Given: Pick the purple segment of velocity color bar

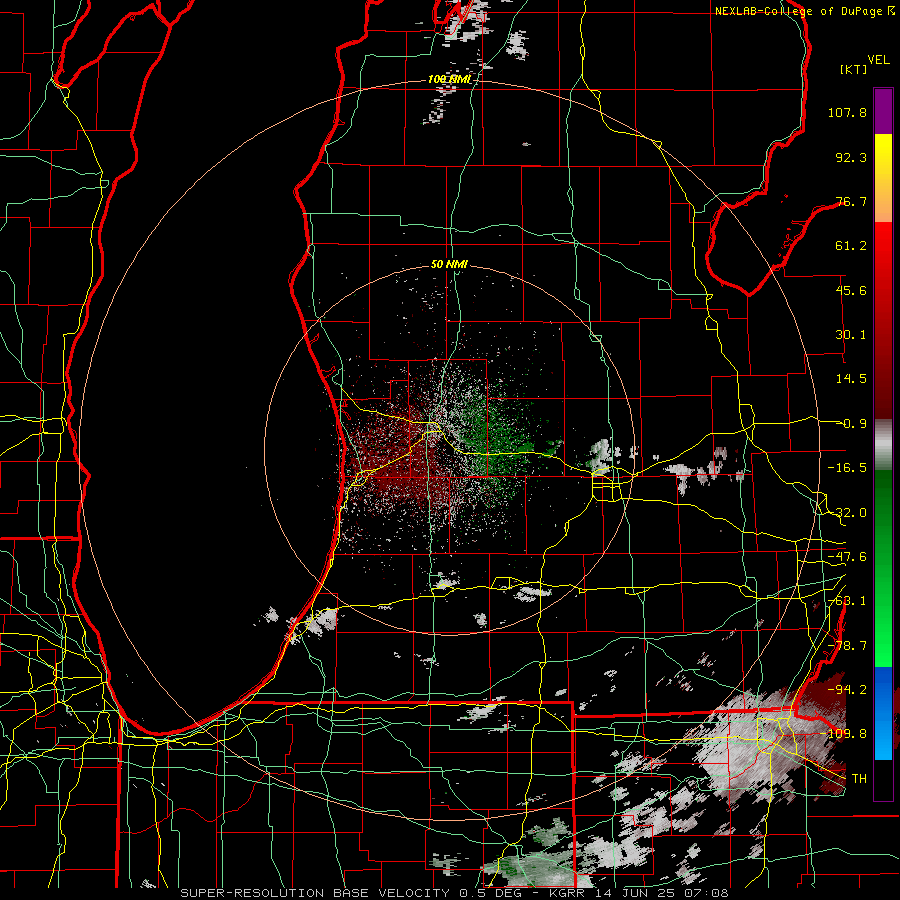Looking at the screenshot, I should (x=883, y=111).
